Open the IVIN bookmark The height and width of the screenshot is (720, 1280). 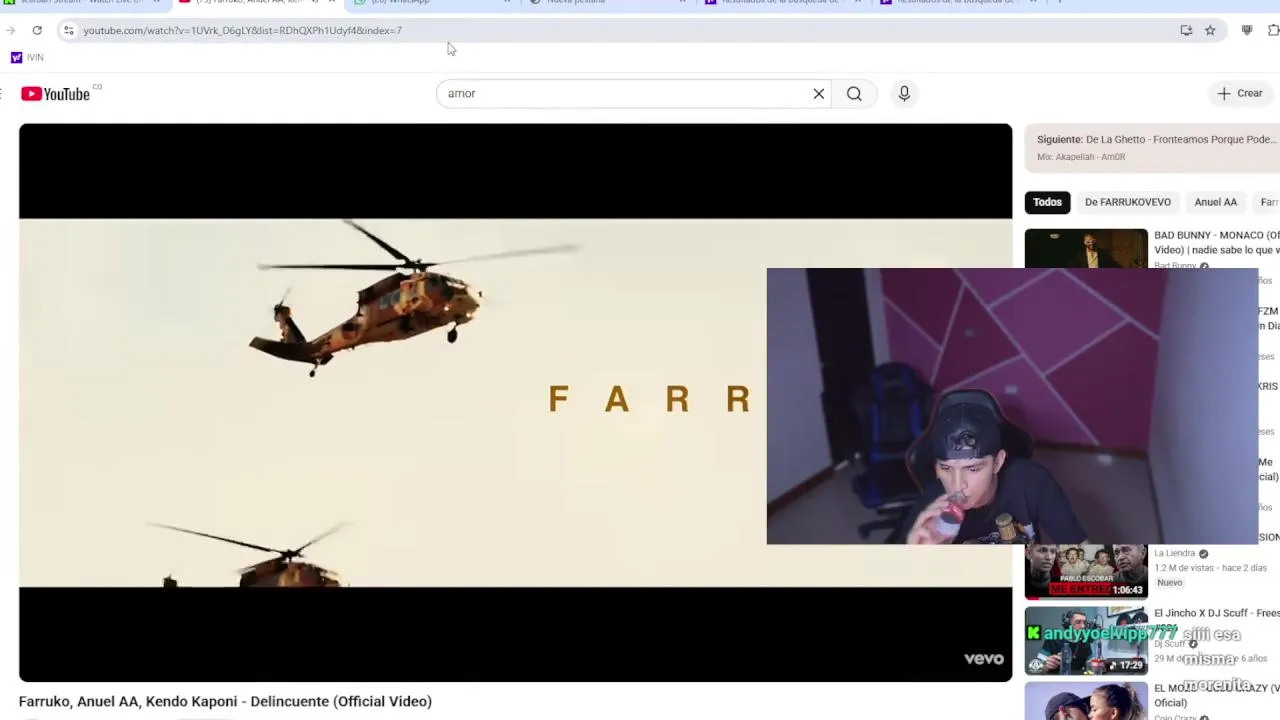[27, 57]
